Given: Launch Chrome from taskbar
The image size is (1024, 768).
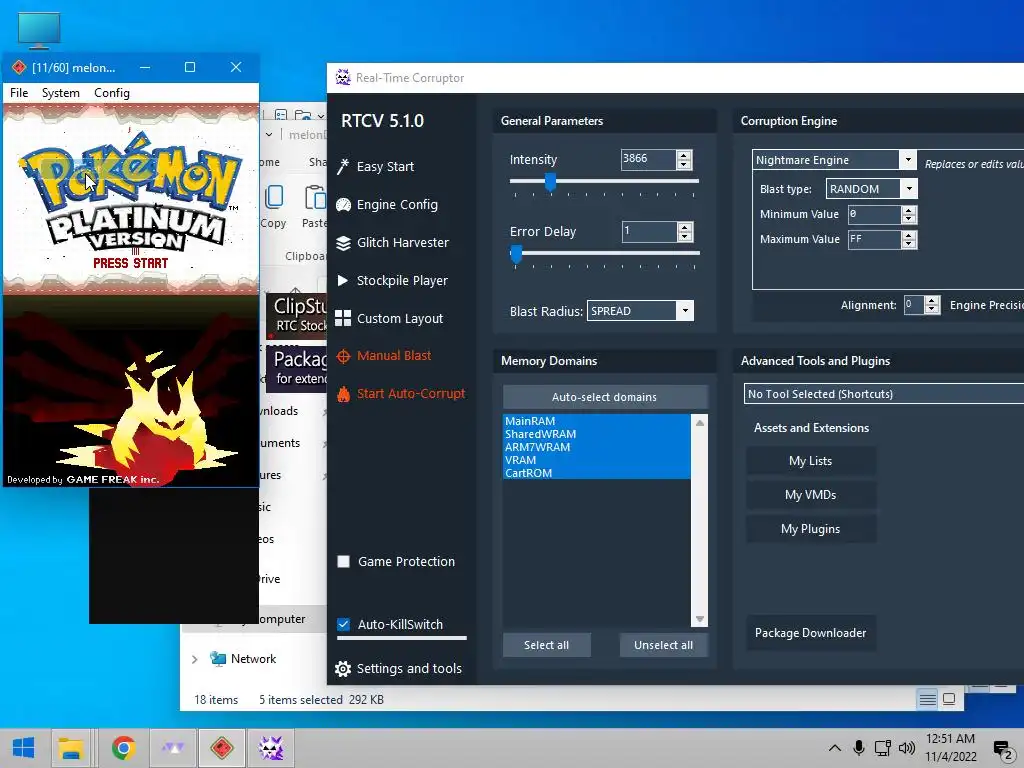Looking at the screenshot, I should click(123, 748).
